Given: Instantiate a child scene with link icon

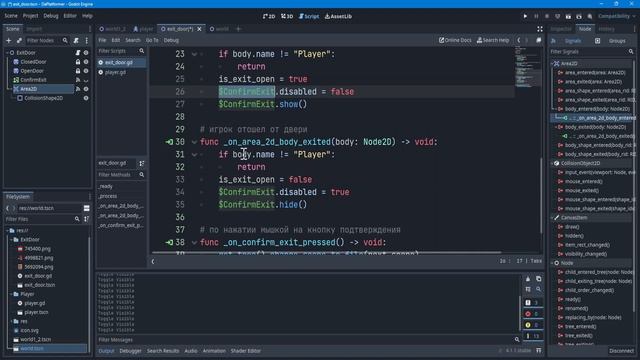Looking at the screenshot, I should click(19, 40).
